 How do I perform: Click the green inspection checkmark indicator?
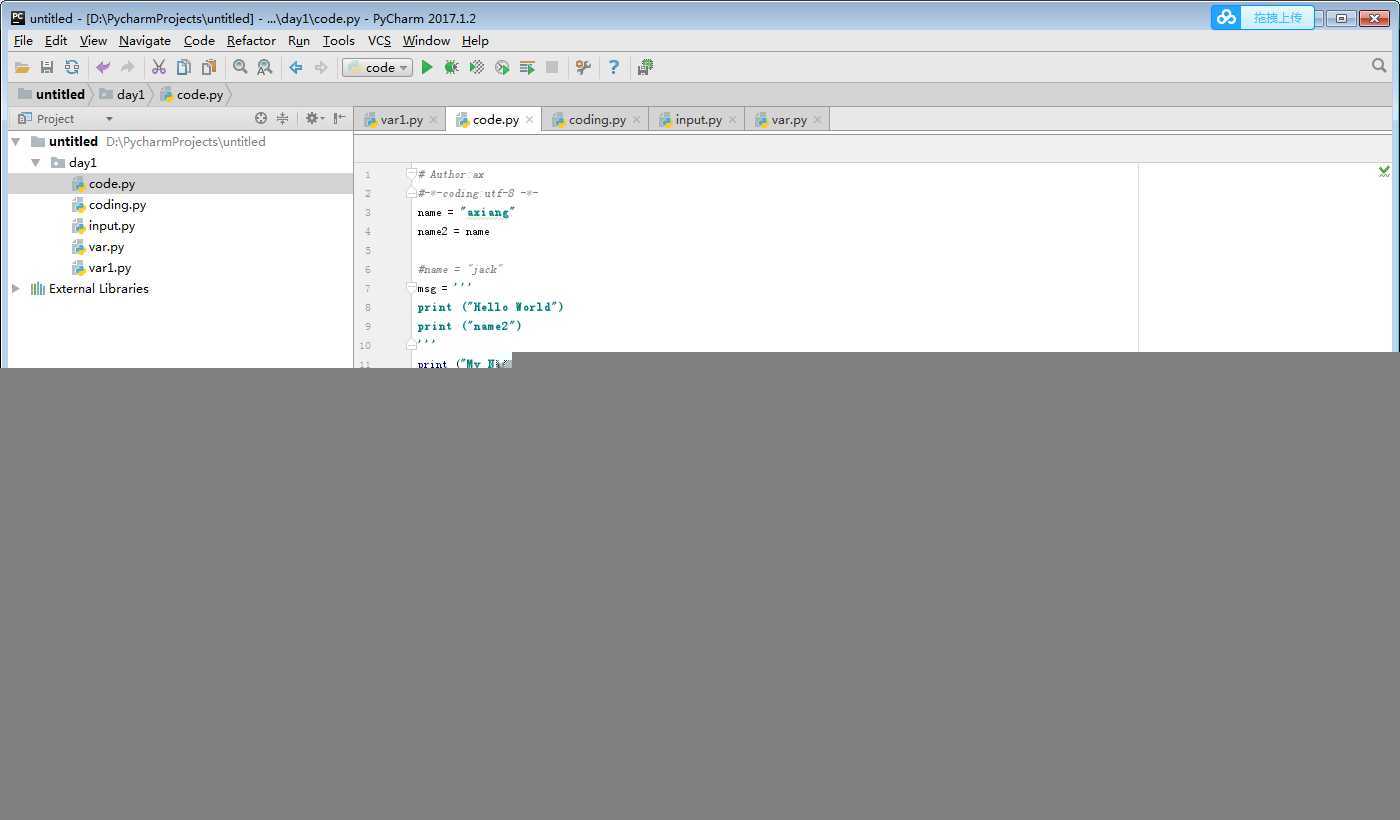(x=1384, y=172)
